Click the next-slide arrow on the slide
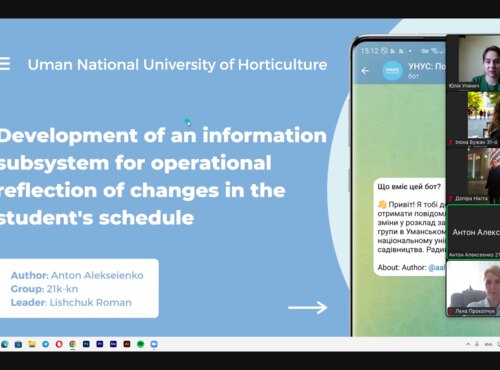 click(307, 307)
